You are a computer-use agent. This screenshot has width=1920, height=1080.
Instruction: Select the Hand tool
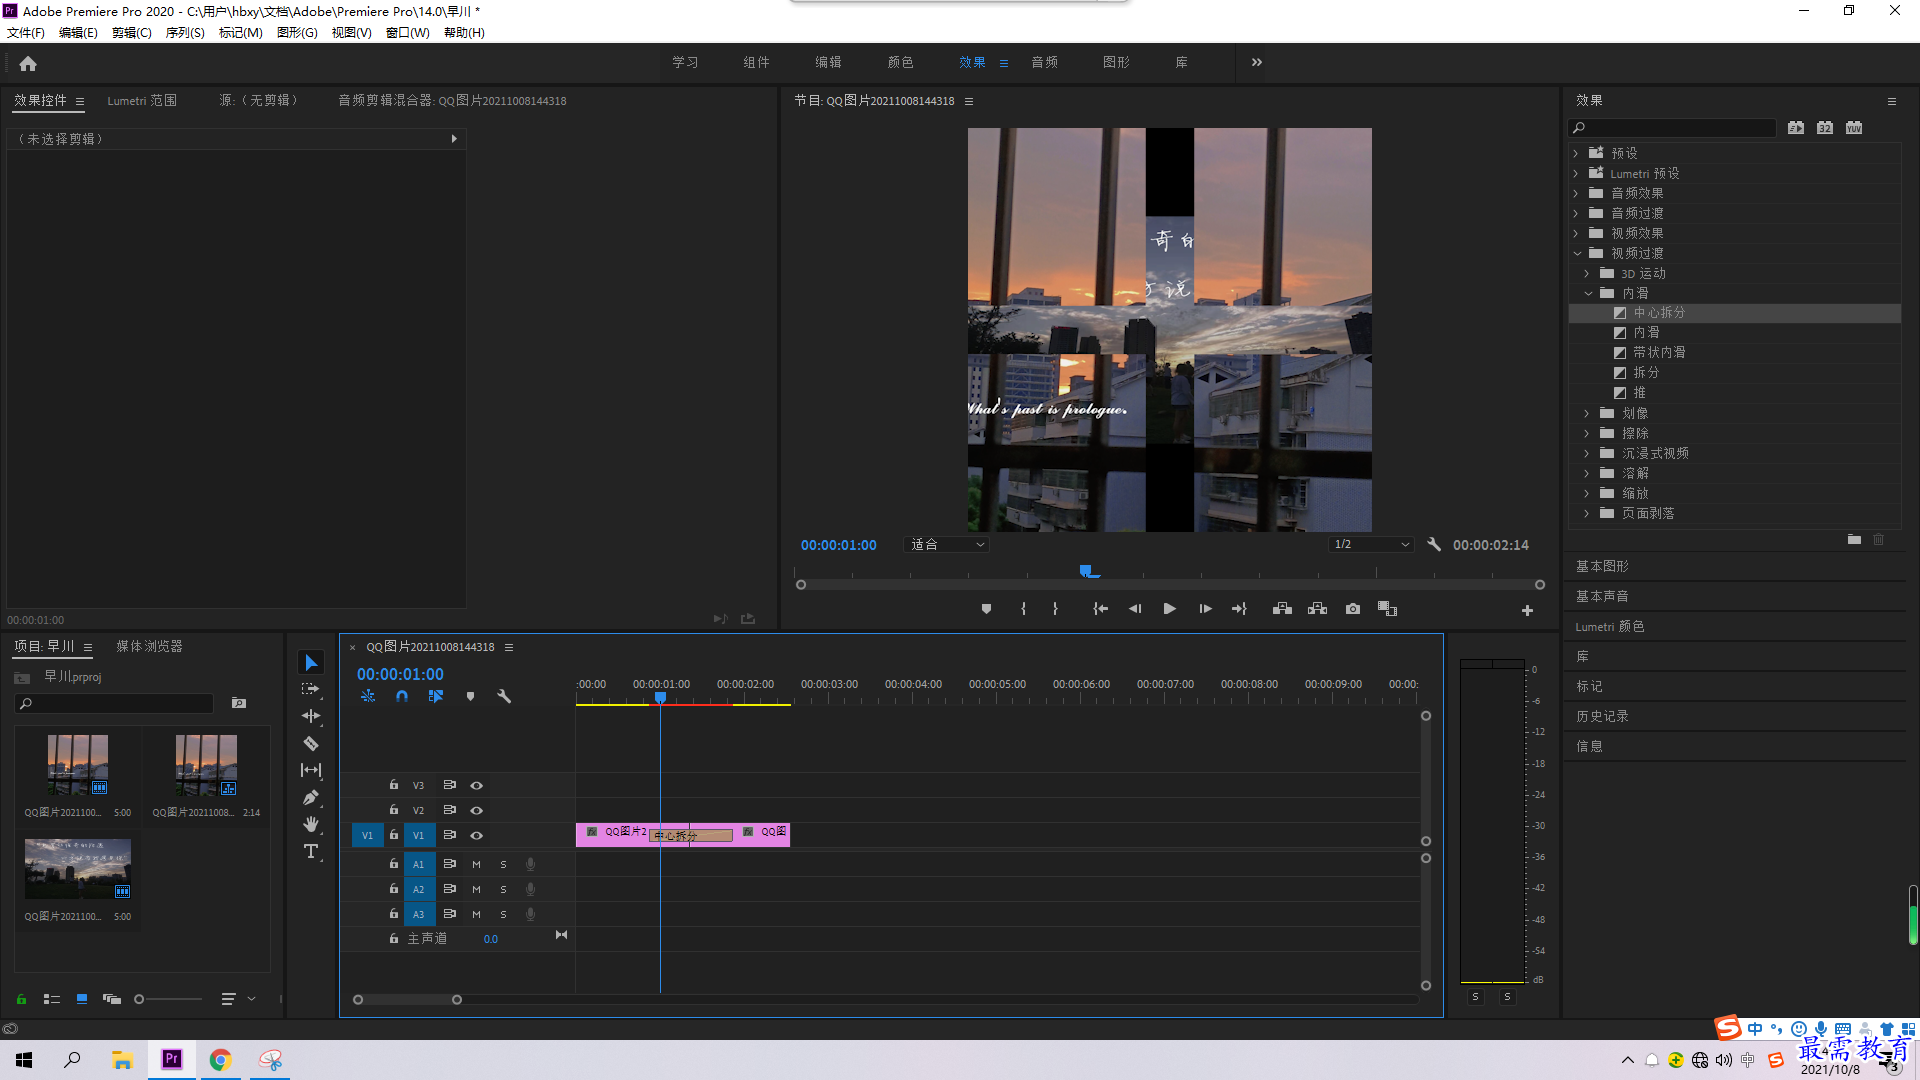point(311,824)
